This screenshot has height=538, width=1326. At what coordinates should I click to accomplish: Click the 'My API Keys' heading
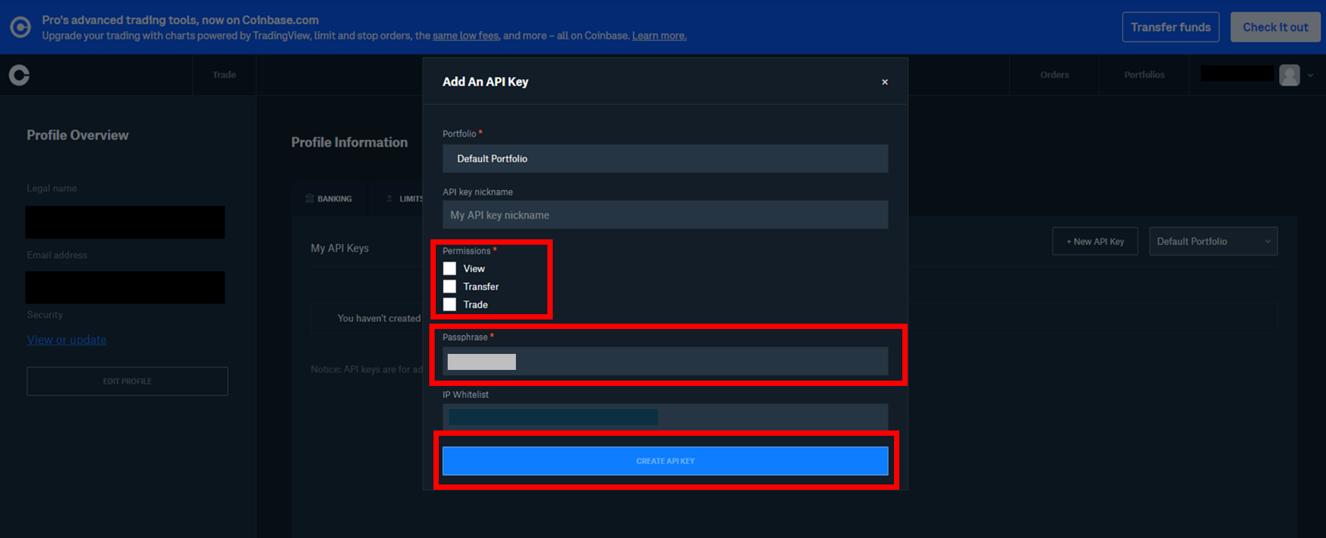(x=340, y=248)
